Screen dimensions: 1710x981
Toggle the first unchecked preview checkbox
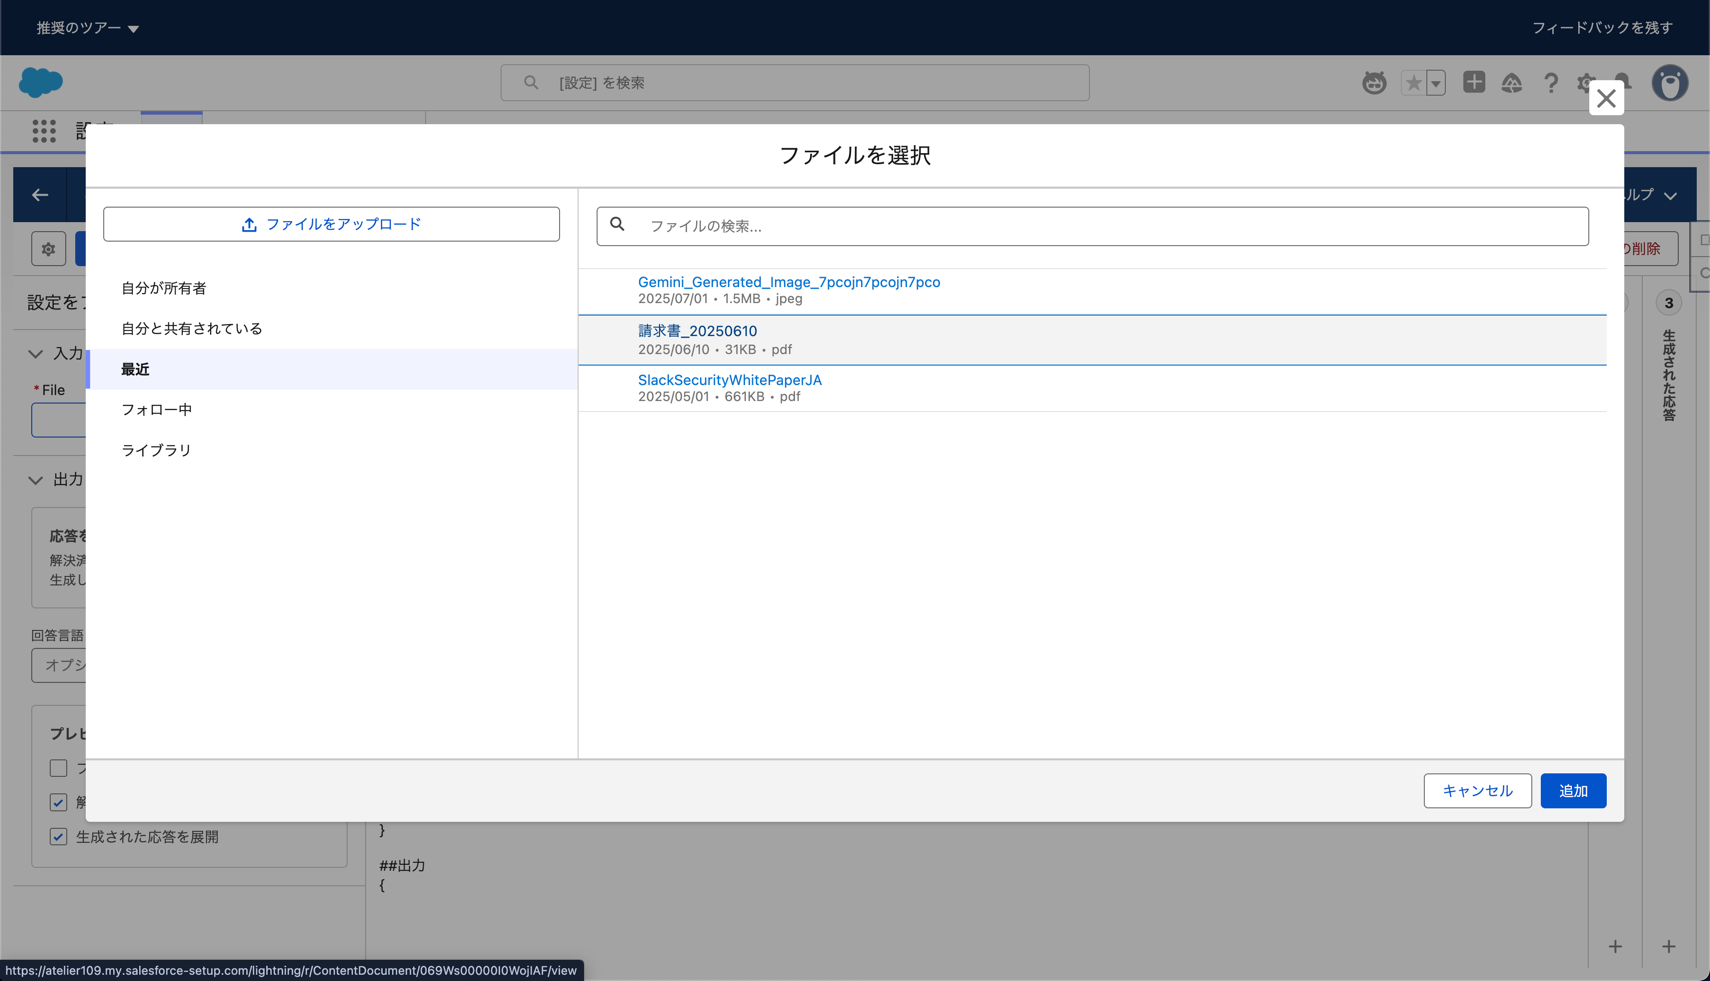tap(59, 768)
